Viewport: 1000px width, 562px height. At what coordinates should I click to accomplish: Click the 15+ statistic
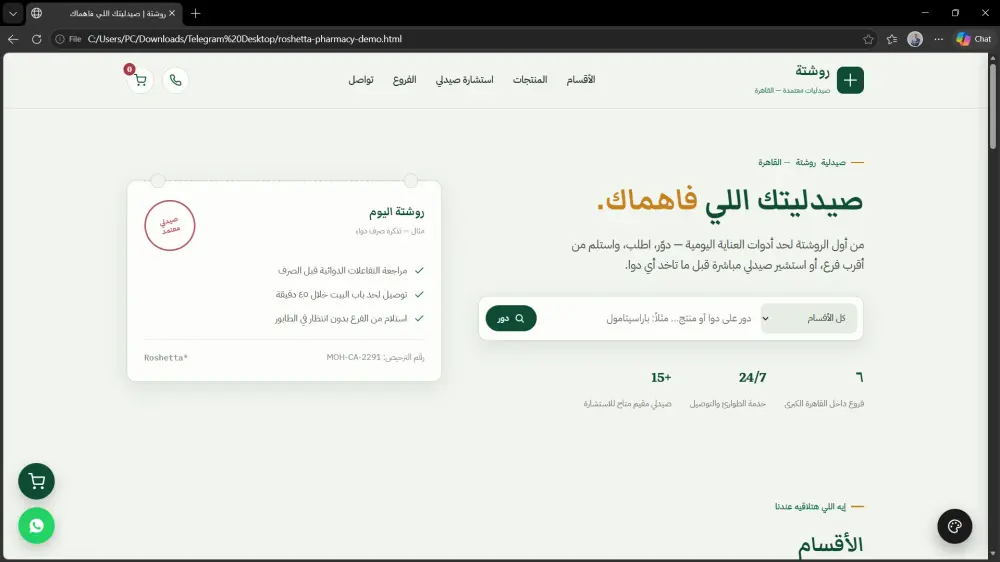(661, 378)
